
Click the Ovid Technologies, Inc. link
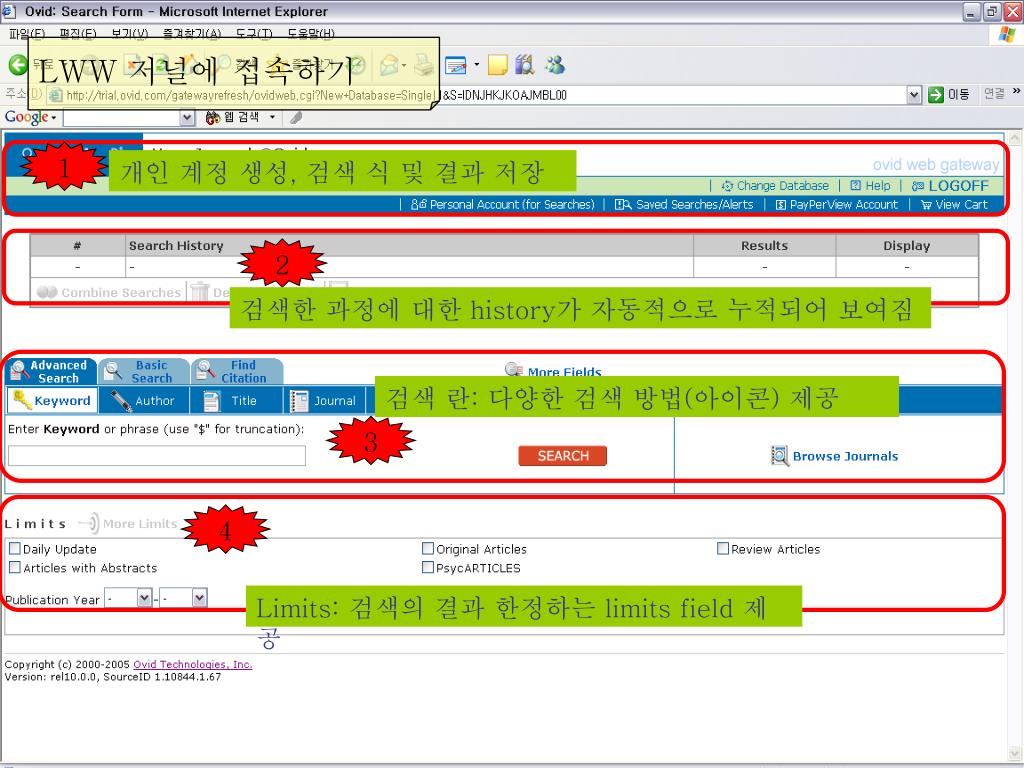tap(193, 664)
